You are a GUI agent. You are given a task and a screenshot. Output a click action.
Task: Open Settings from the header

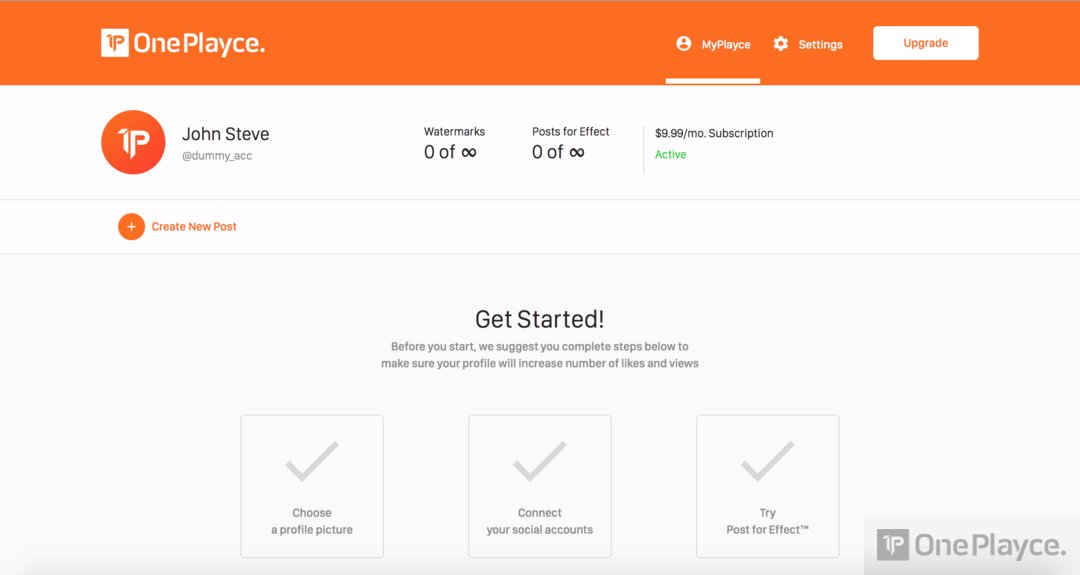point(820,44)
